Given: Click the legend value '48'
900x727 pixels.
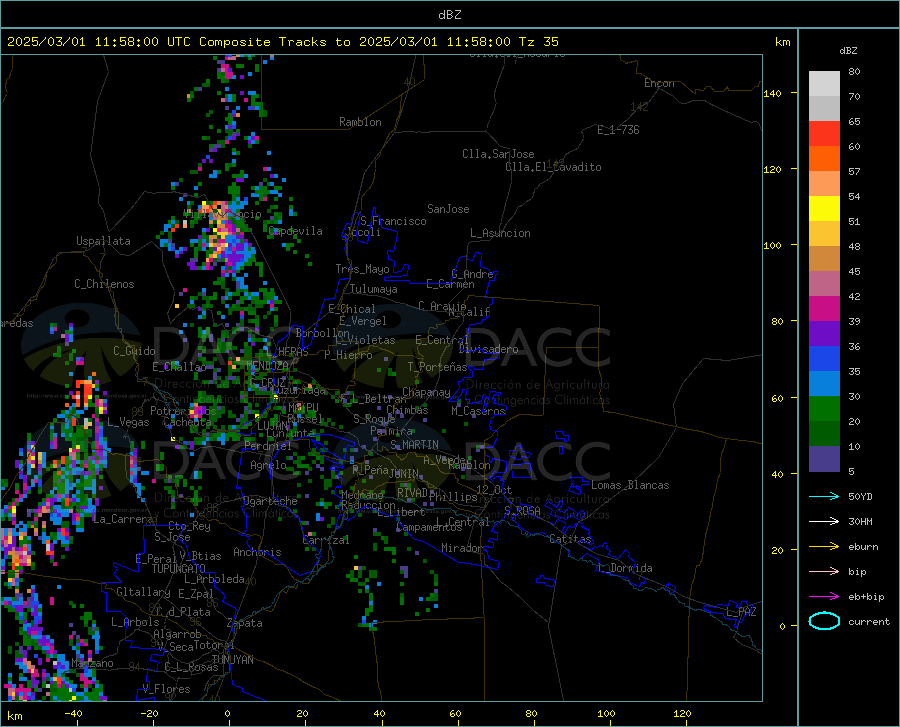Looking at the screenshot, I should click(854, 246).
